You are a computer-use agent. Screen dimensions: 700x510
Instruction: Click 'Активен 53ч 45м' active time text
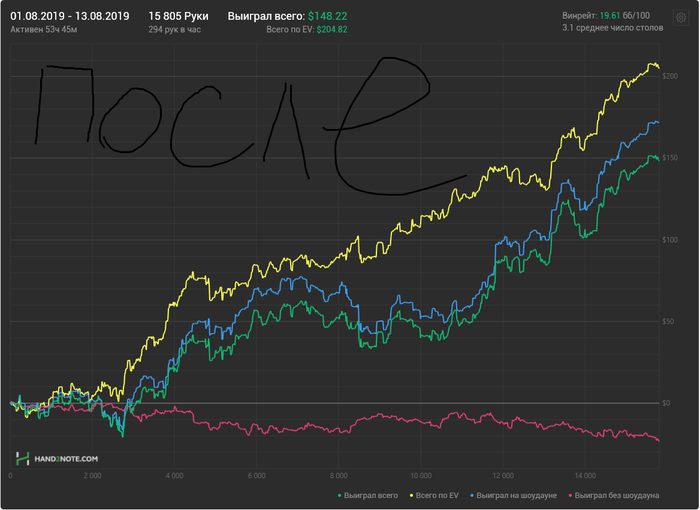pyautogui.click(x=44, y=29)
